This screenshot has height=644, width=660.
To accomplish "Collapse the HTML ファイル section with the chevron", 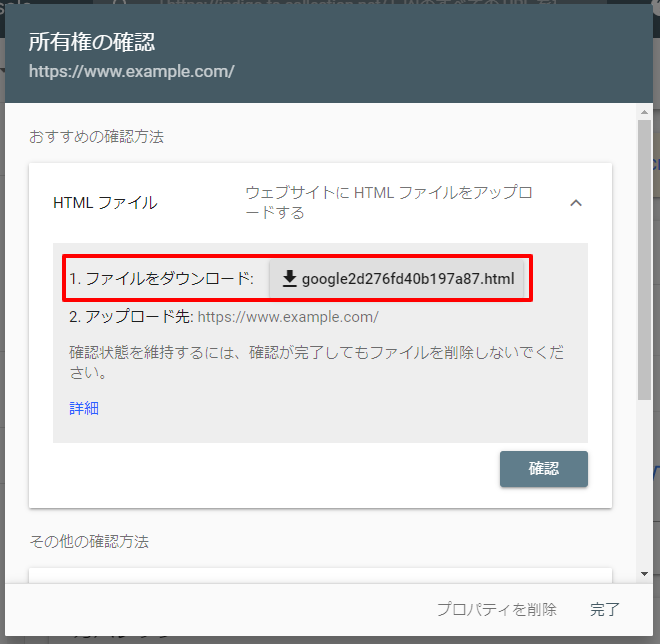I will [x=575, y=203].
